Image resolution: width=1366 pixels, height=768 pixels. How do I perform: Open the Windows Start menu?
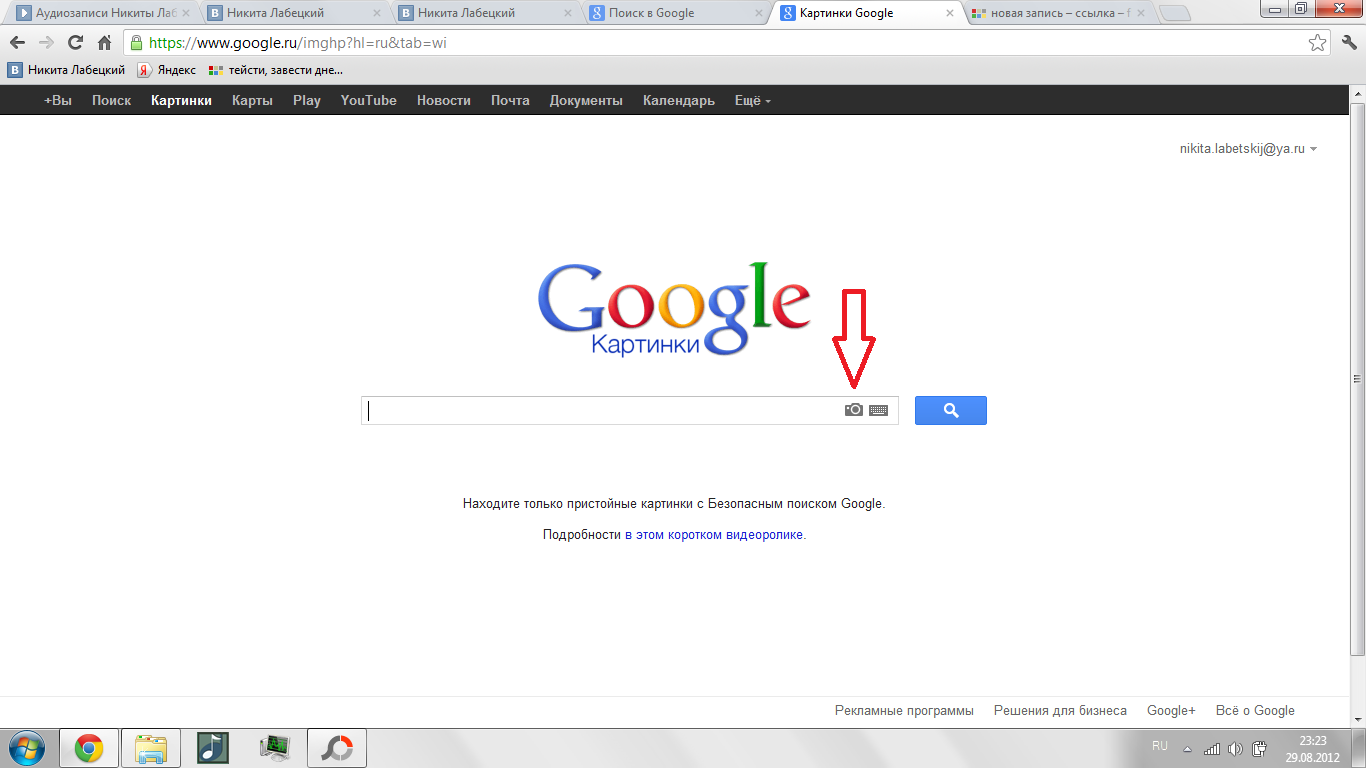click(25, 748)
